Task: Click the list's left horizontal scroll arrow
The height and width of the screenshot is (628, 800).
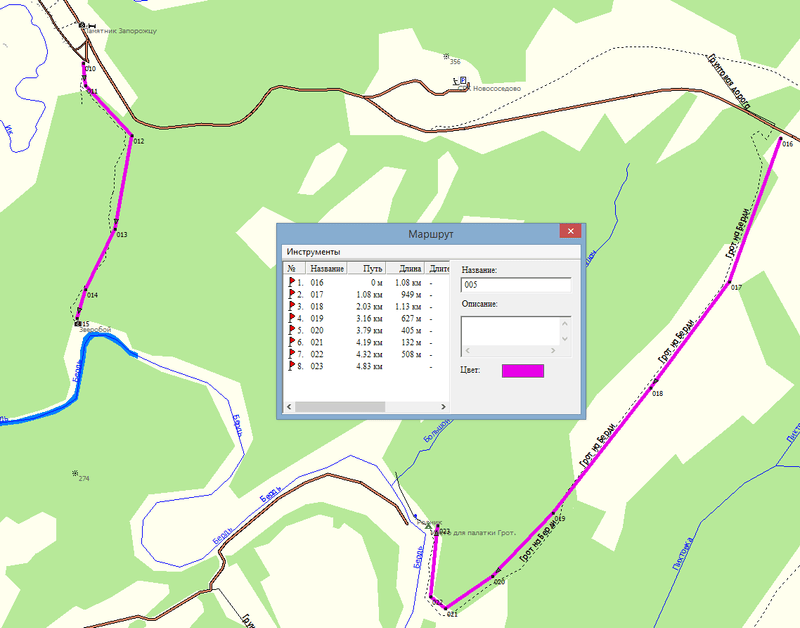Action: [x=289, y=407]
